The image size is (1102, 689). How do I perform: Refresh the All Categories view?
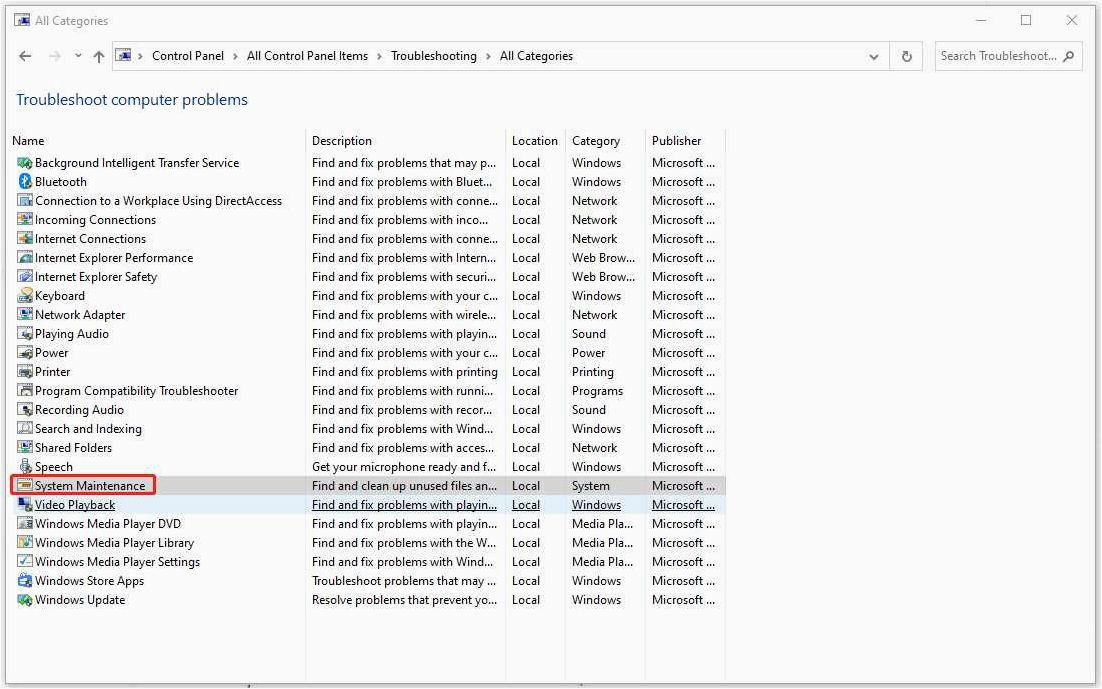[x=907, y=56]
